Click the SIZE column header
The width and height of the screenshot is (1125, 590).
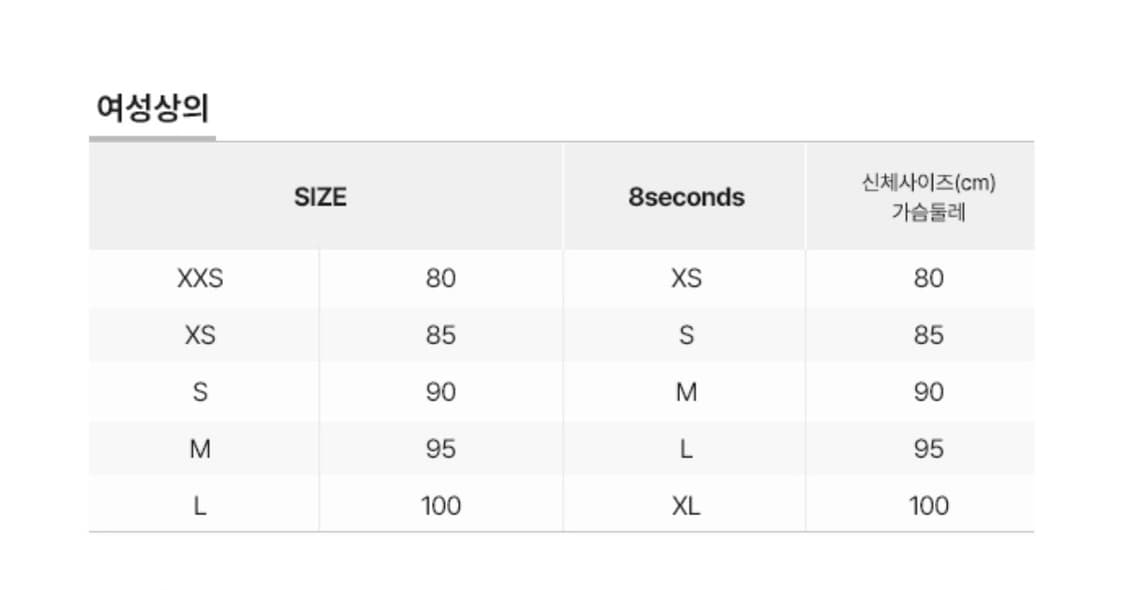point(320,197)
